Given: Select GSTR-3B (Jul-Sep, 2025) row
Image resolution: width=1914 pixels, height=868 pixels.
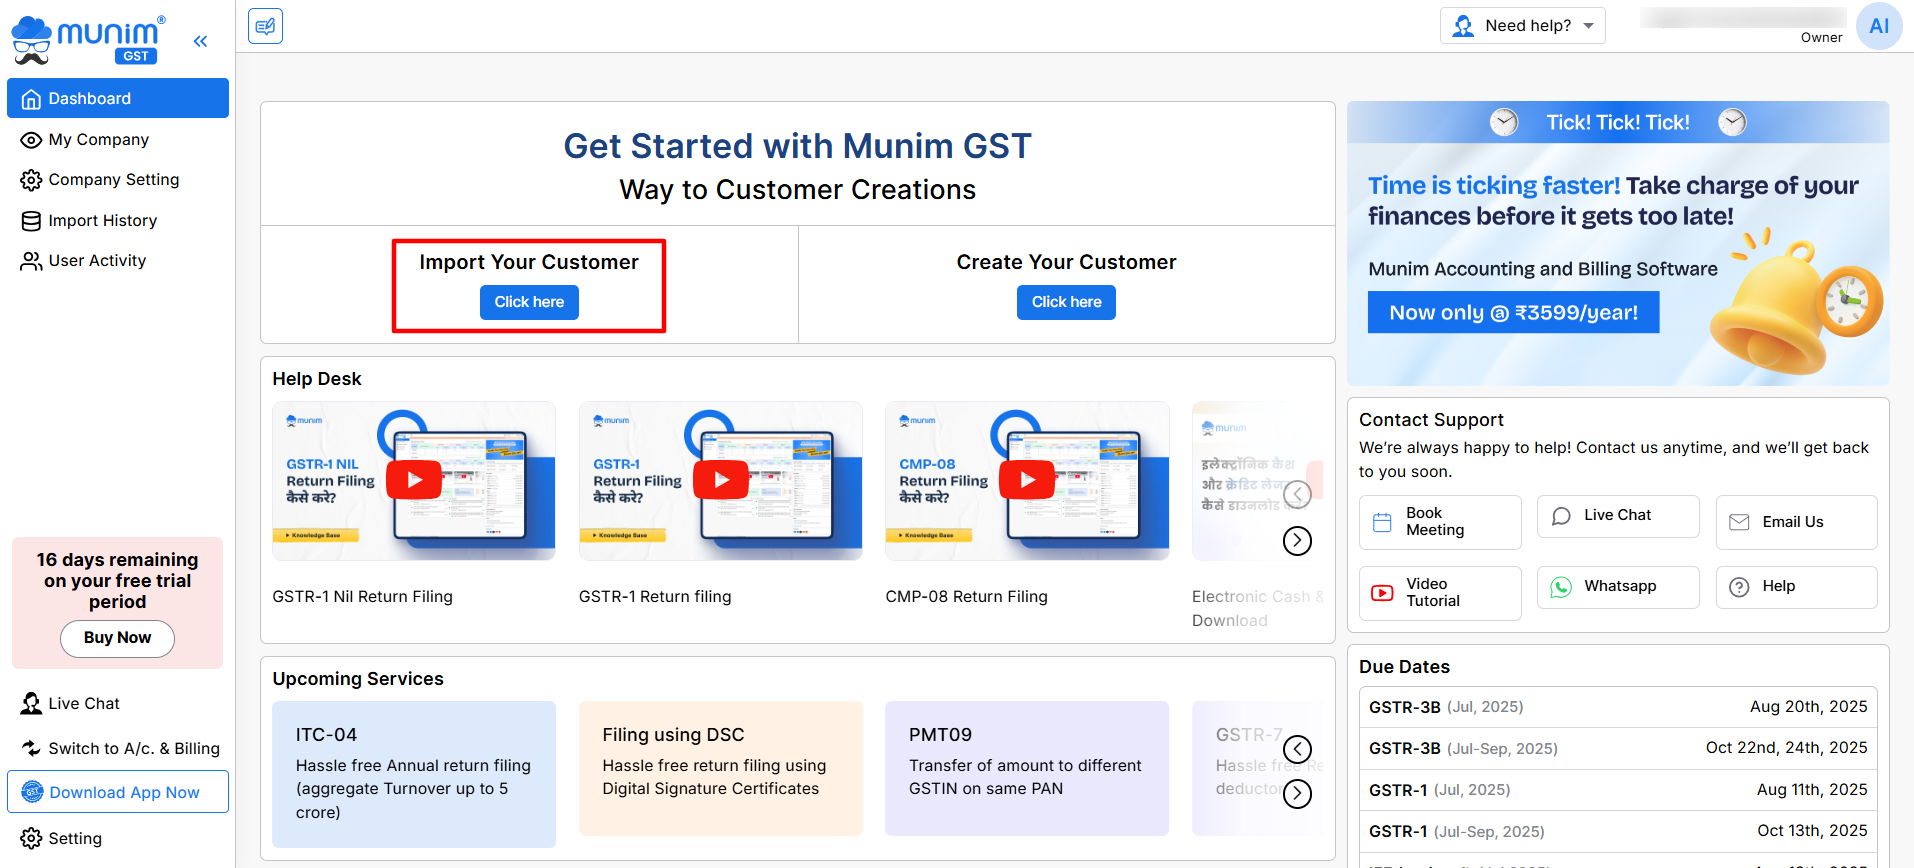Looking at the screenshot, I should (x=1618, y=748).
